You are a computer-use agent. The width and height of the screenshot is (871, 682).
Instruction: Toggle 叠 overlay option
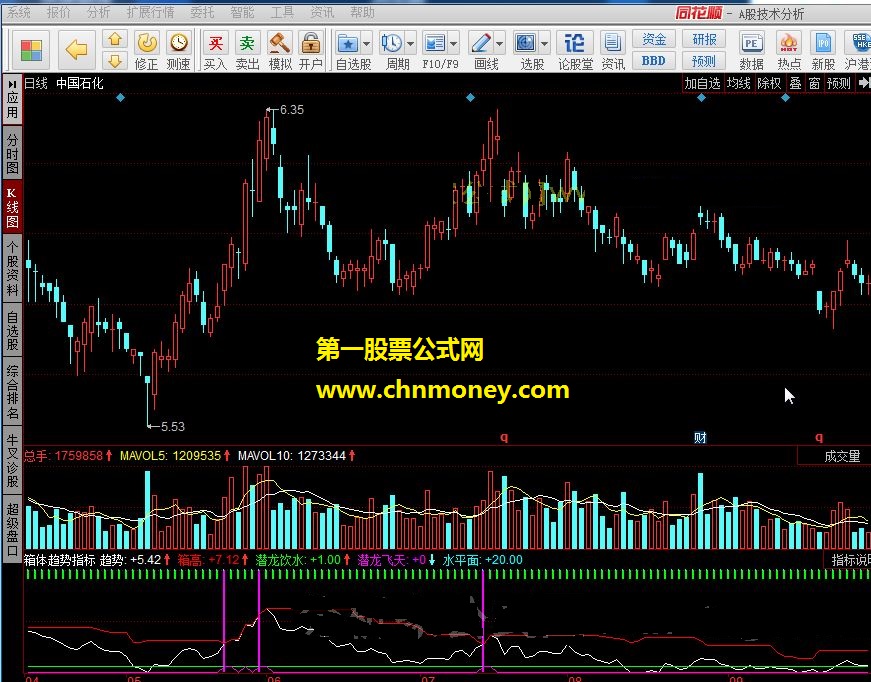point(795,83)
